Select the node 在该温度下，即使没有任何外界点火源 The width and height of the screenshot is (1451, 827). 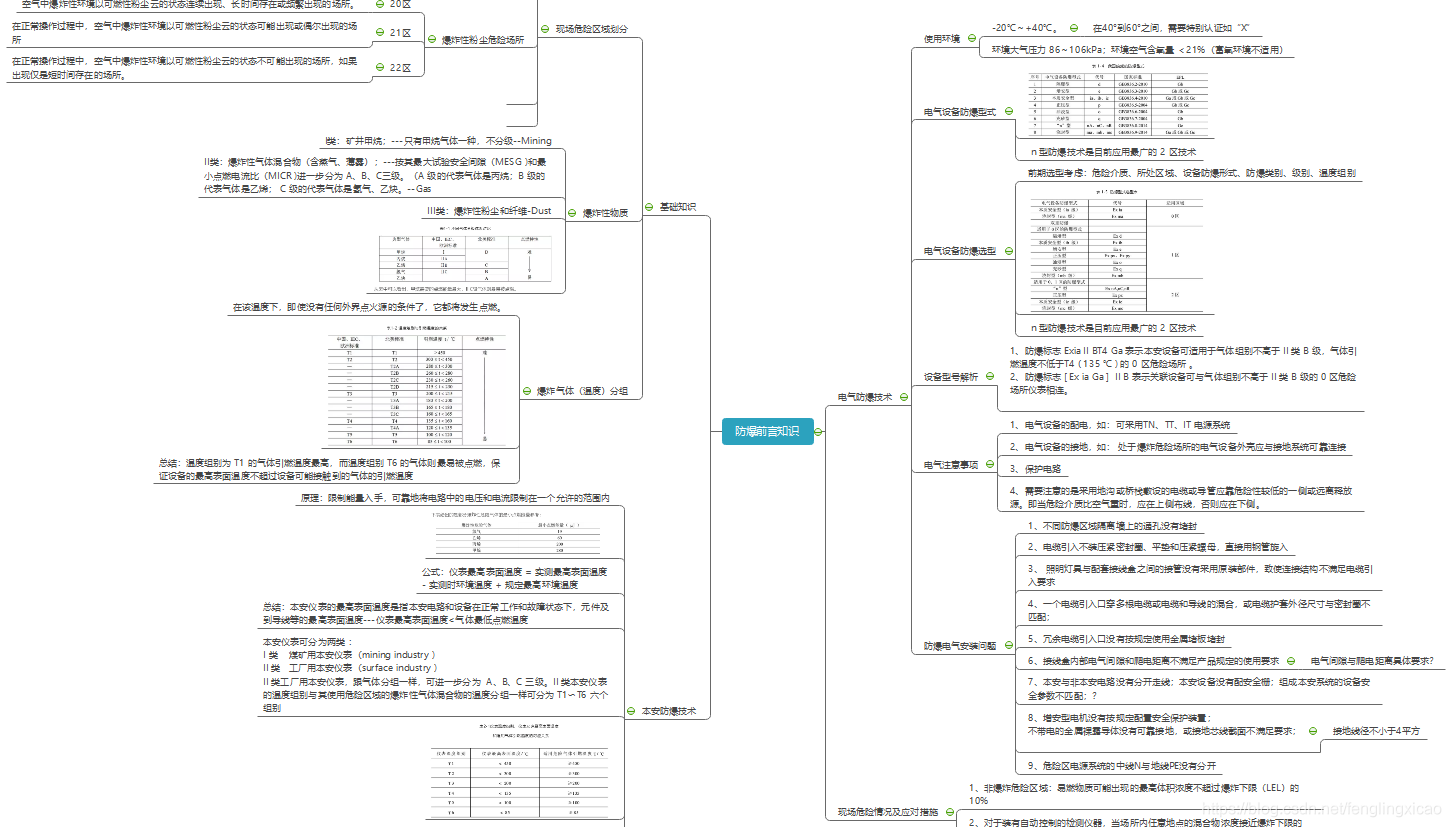pyautogui.click(x=366, y=307)
